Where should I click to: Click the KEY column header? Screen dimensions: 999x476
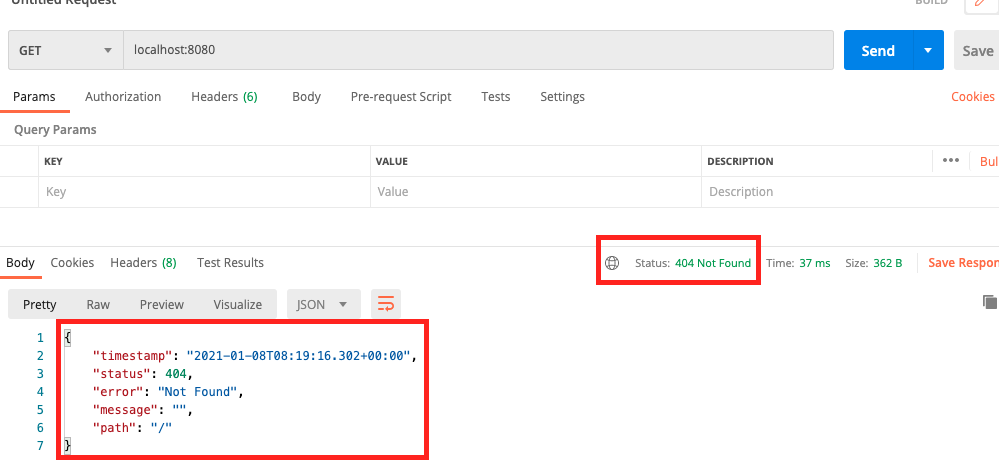(52, 161)
